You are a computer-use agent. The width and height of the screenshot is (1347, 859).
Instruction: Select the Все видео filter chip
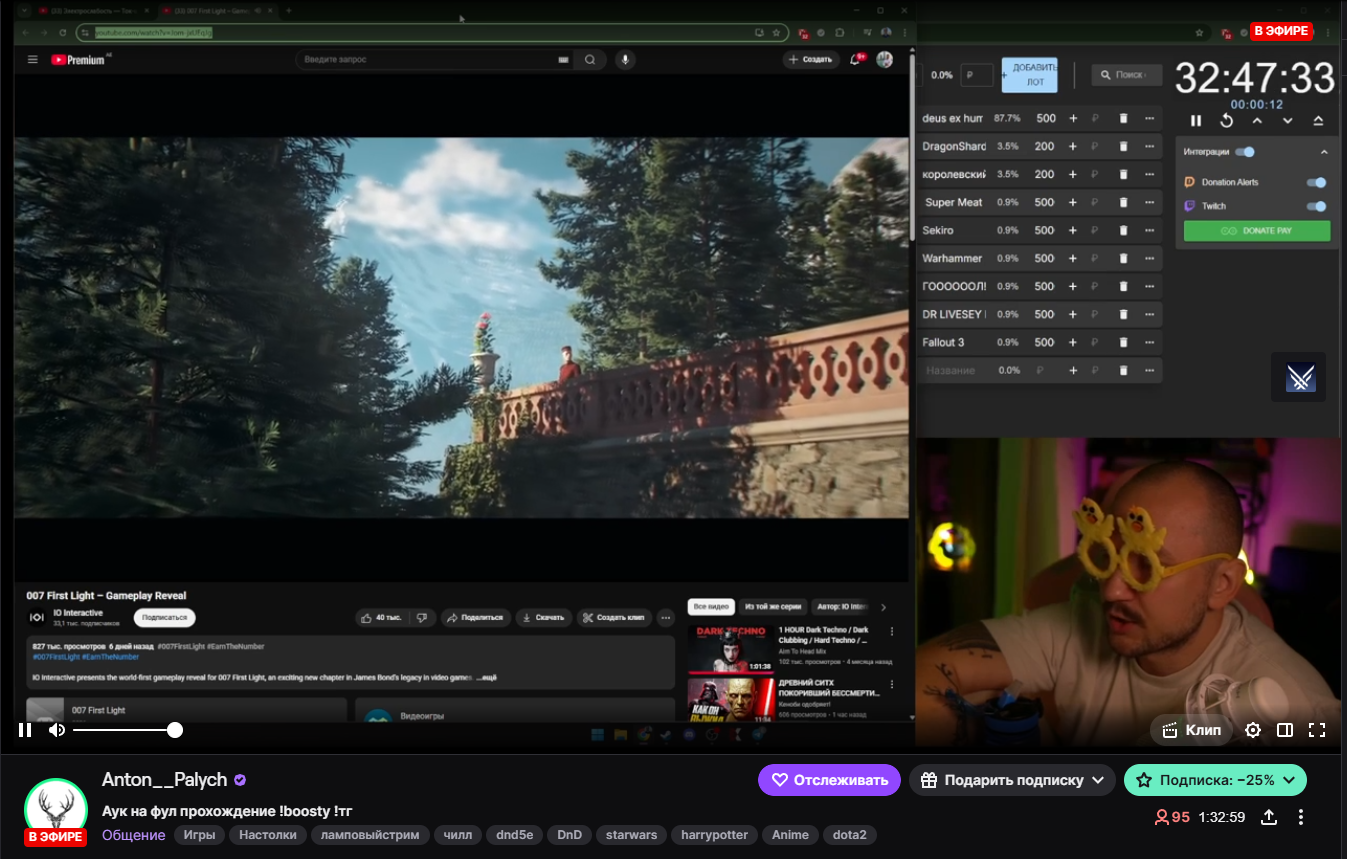click(x=712, y=607)
